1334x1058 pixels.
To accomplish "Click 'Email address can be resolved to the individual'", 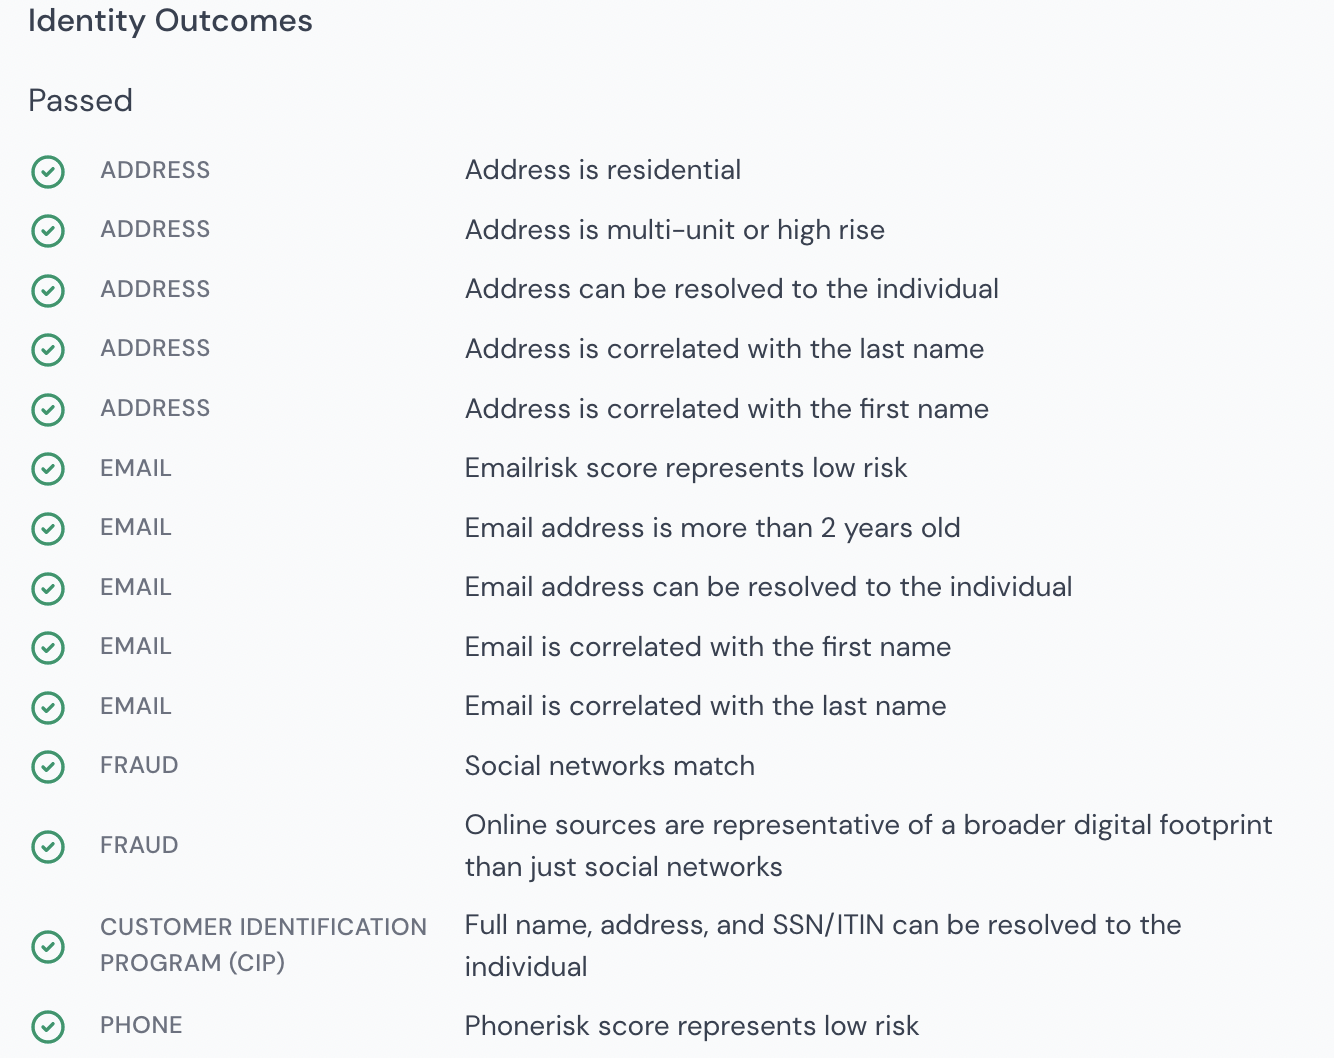I will pyautogui.click(x=768, y=587).
